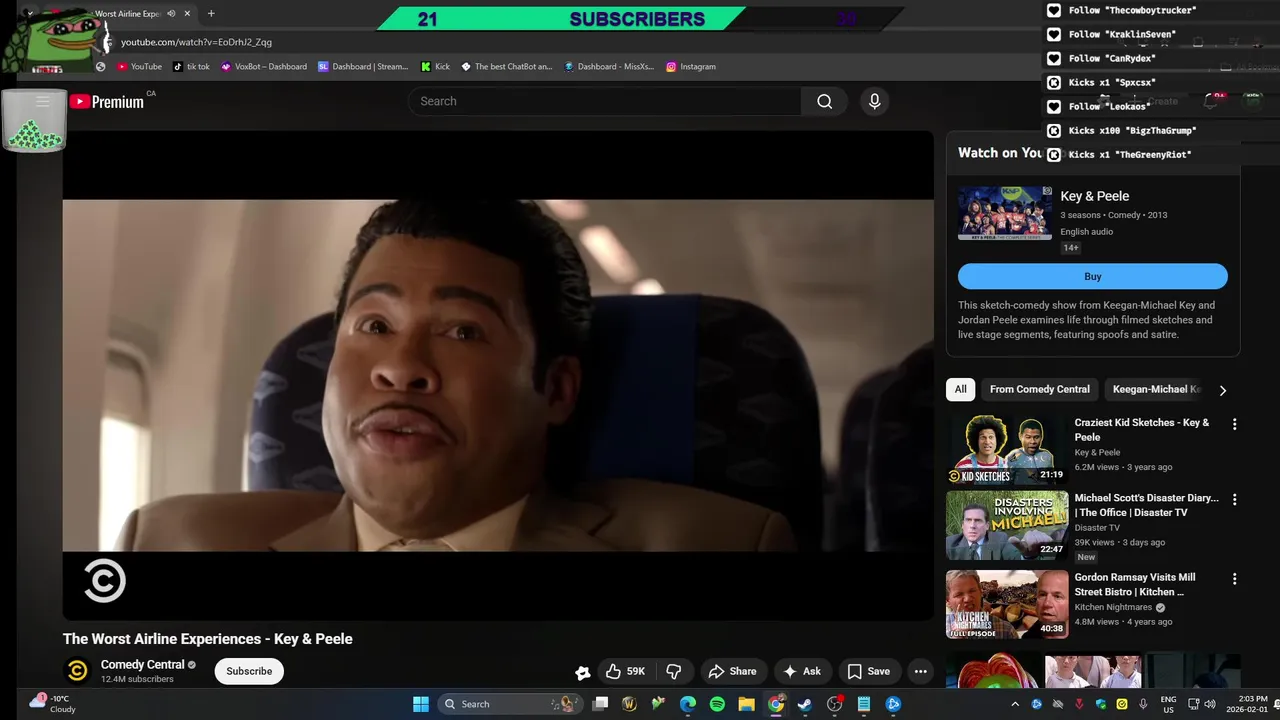Focus the YouTube search box
The width and height of the screenshot is (1280, 720).
[604, 101]
